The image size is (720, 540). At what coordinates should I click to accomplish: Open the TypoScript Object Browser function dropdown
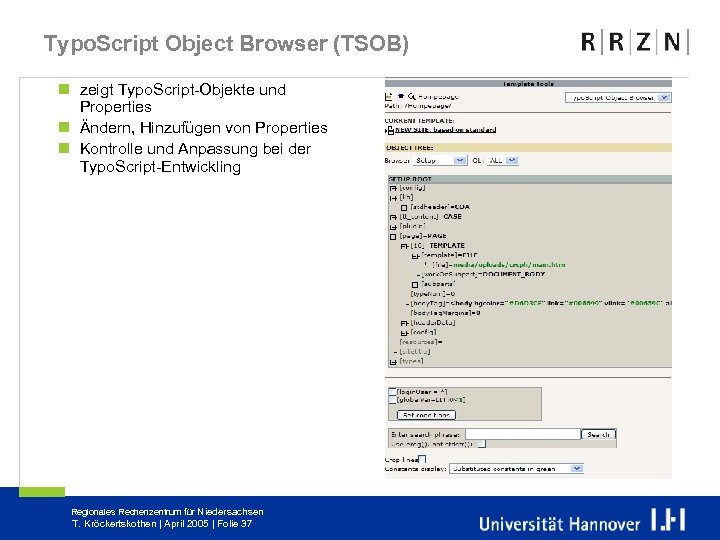tap(618, 97)
